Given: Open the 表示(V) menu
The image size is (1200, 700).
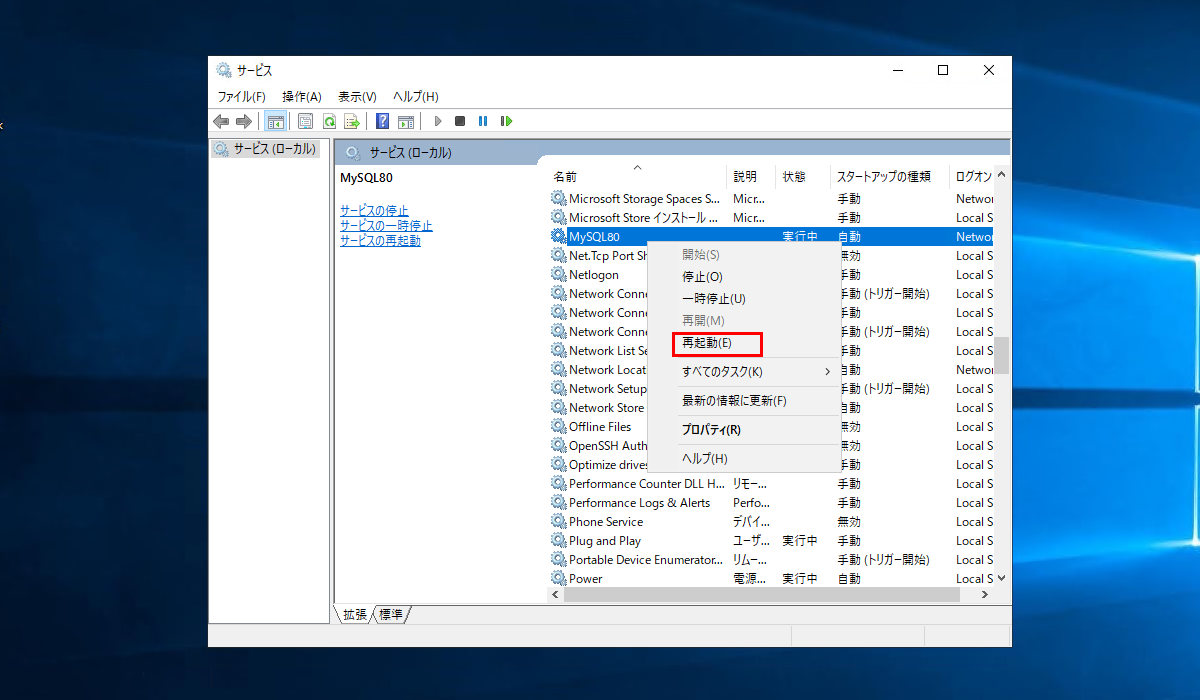Looking at the screenshot, I should pyautogui.click(x=357, y=97).
